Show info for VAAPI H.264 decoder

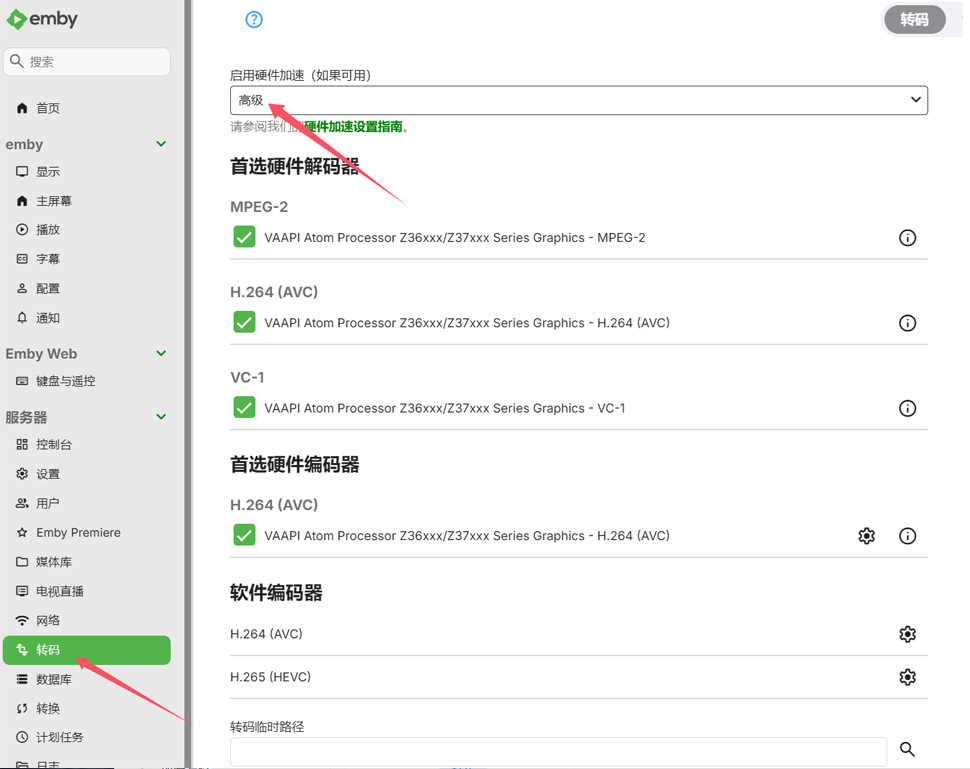click(x=907, y=323)
